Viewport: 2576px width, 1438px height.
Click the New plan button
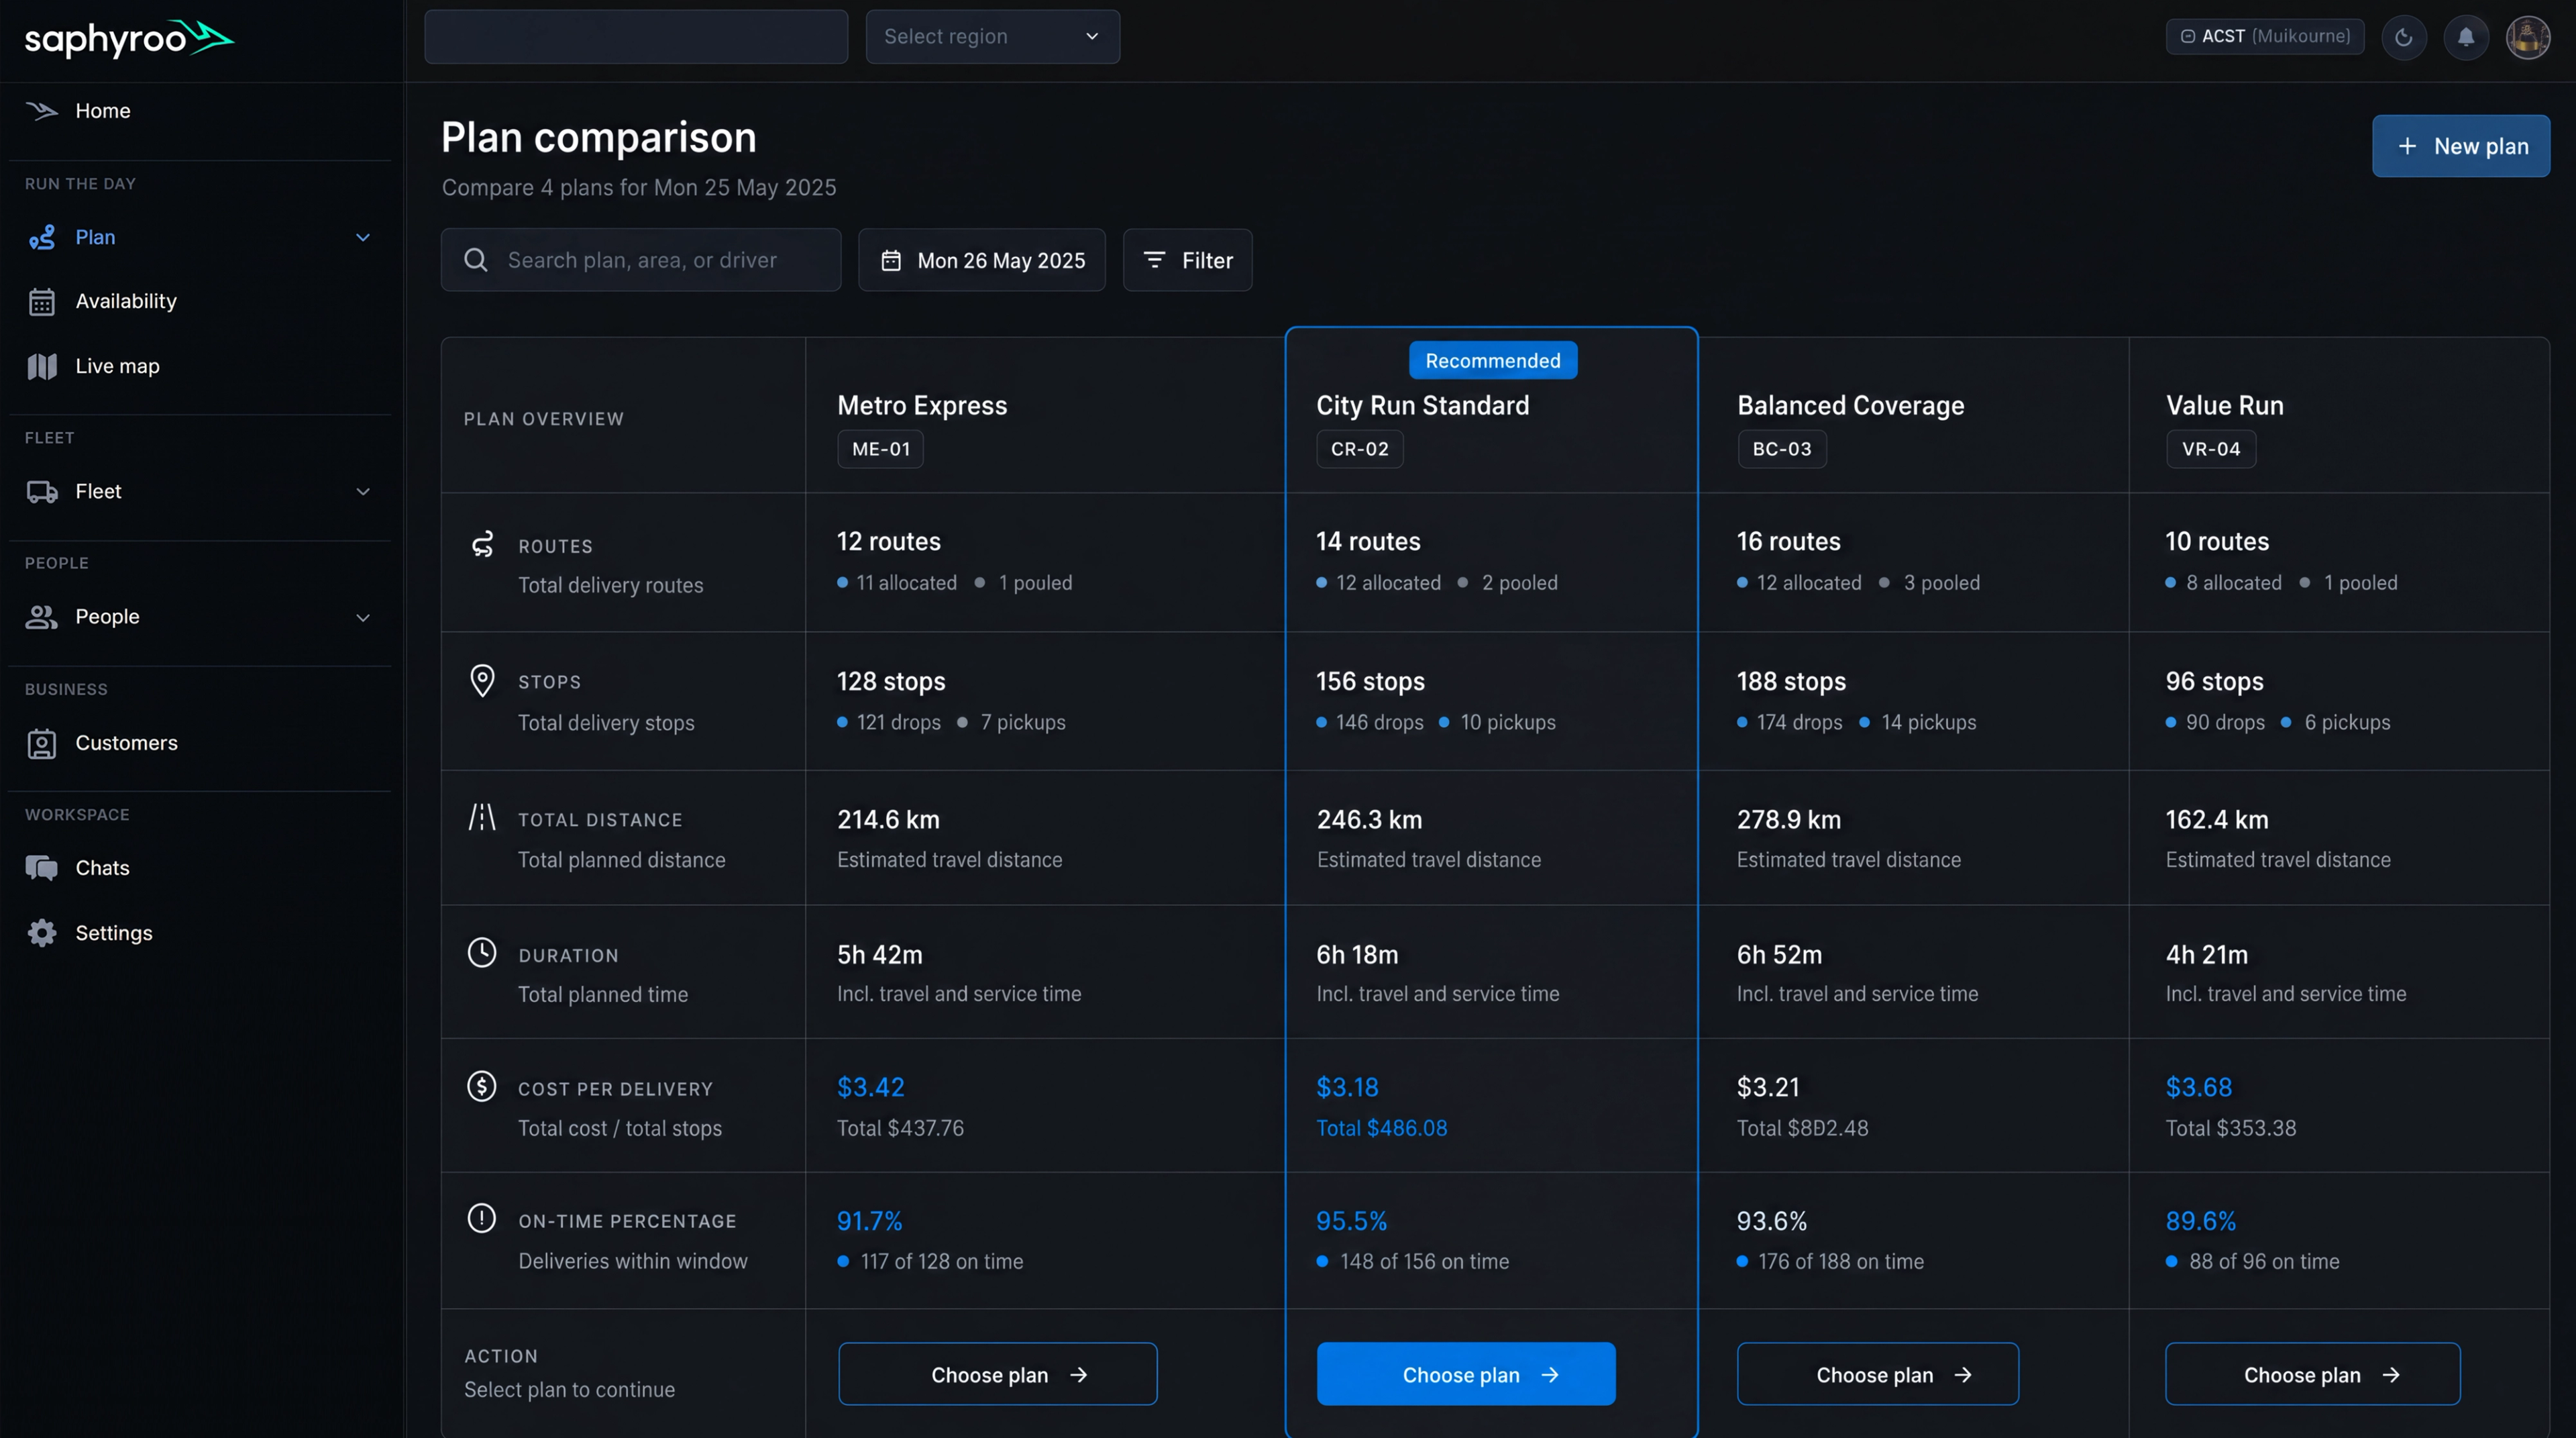tap(2461, 146)
